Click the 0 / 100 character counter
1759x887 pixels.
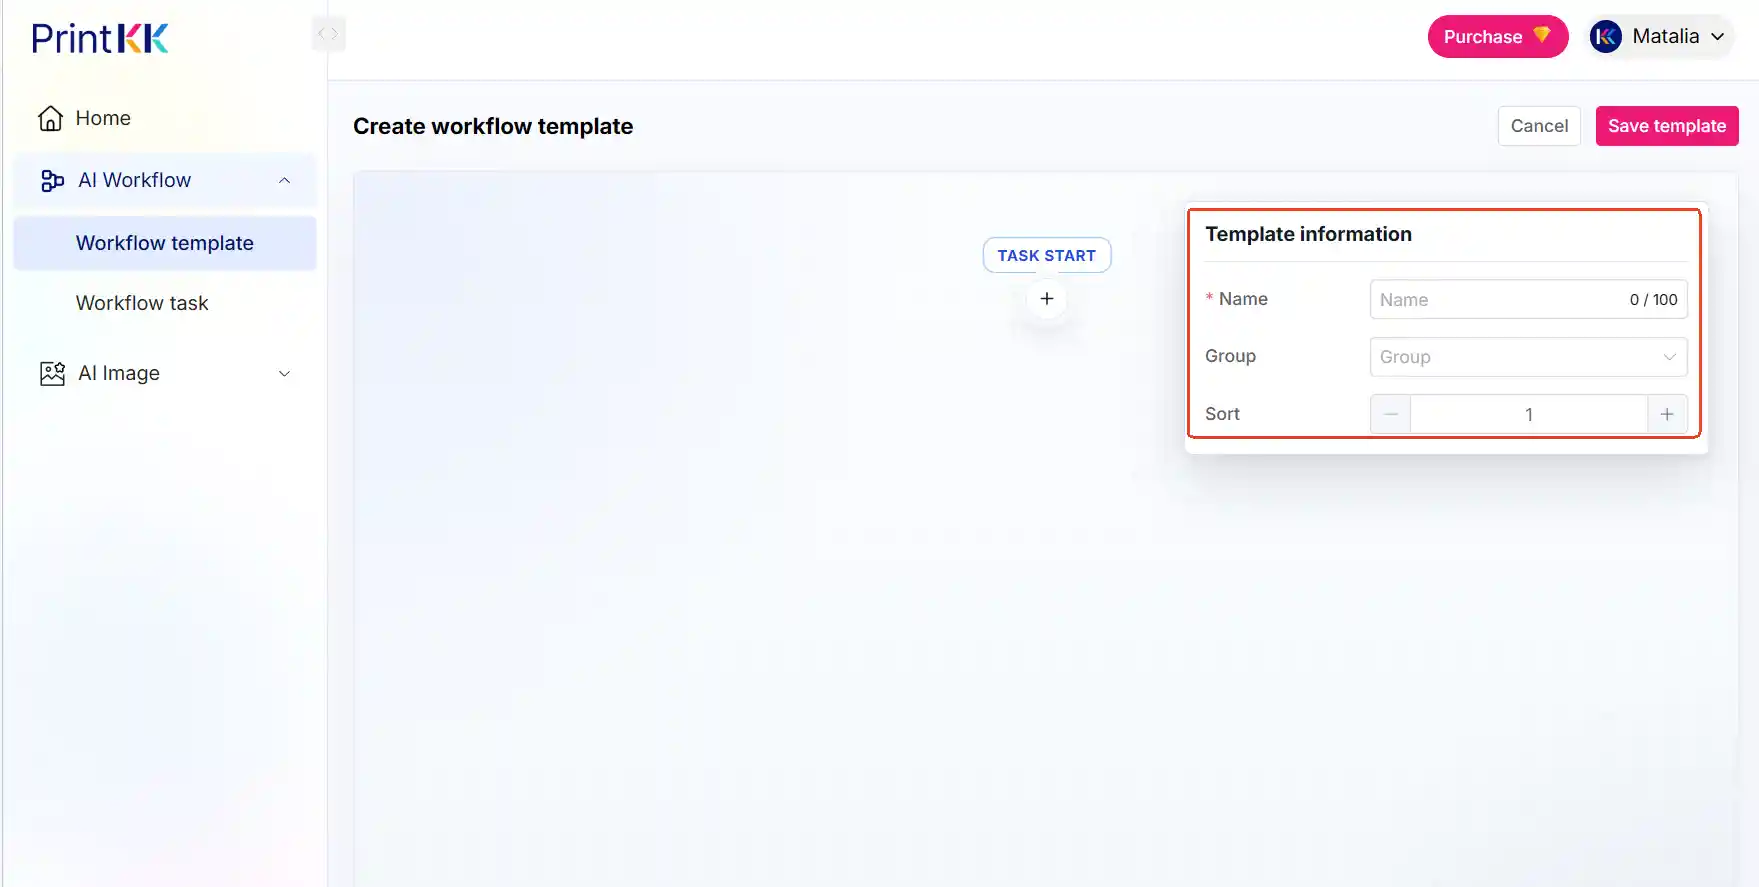(x=1653, y=299)
